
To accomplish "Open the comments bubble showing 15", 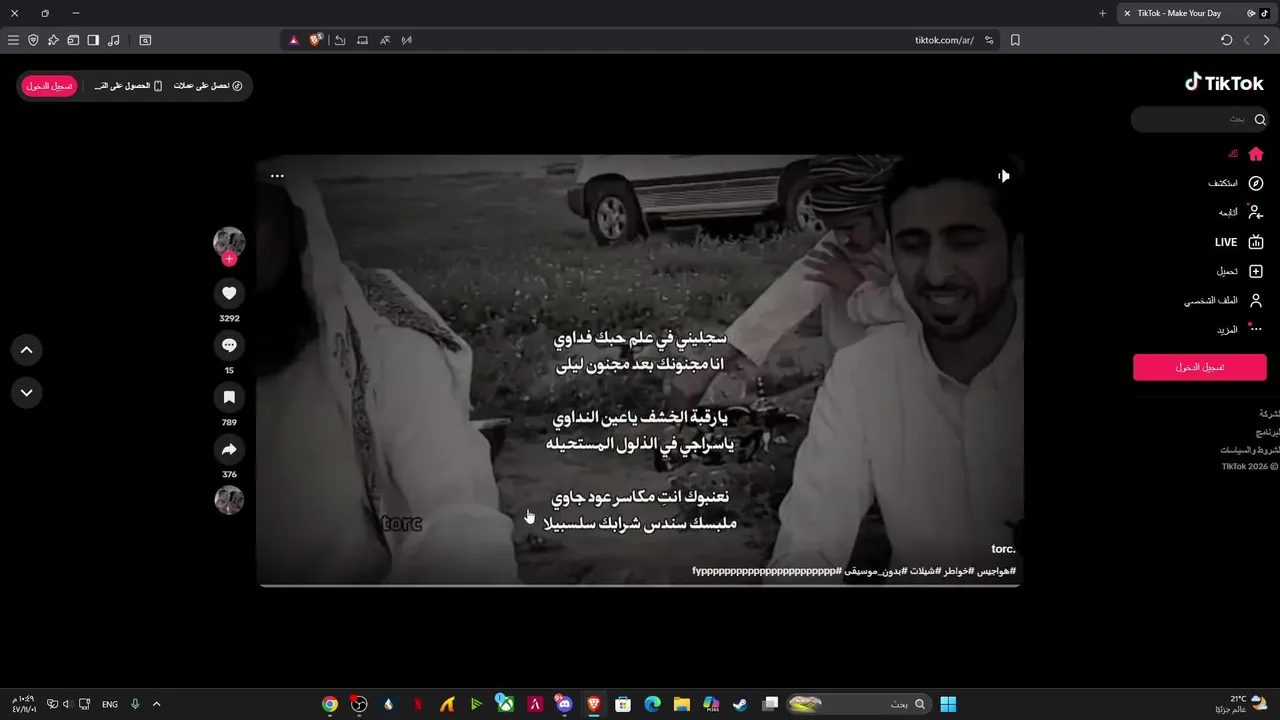I will [229, 345].
